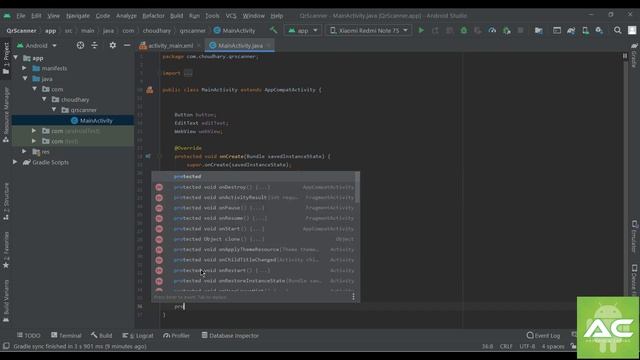
Task: Click the user avatar icon in toolbar
Action: (x=632, y=30)
